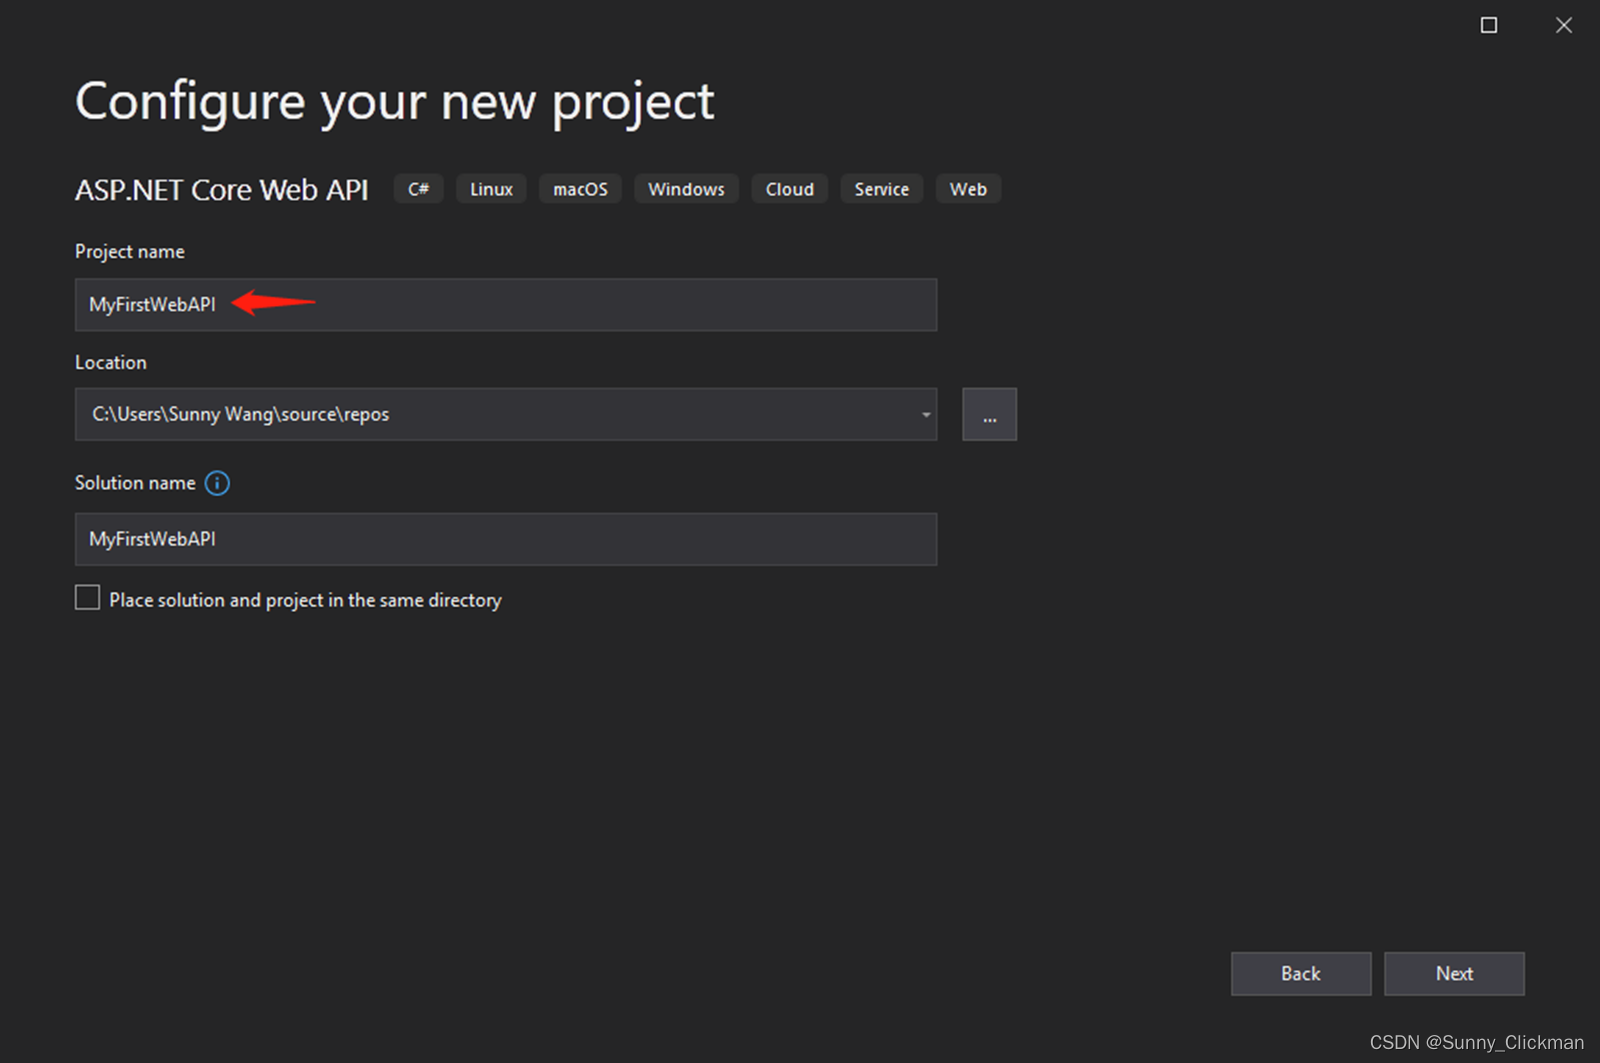The image size is (1600, 1063).
Task: Click the Linux tag
Action: [491, 189]
